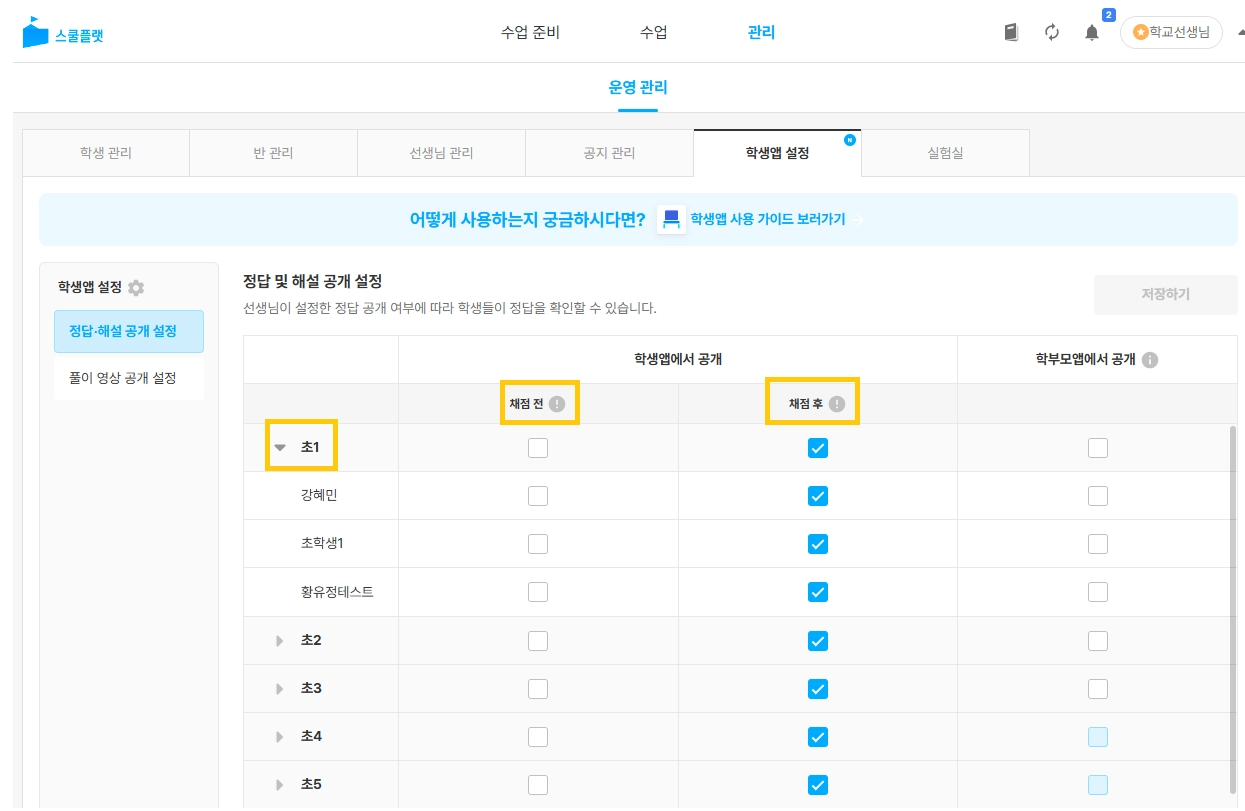The height and width of the screenshot is (811, 1245).
Task: Click the info icon next to 채점 전
Action: point(557,404)
